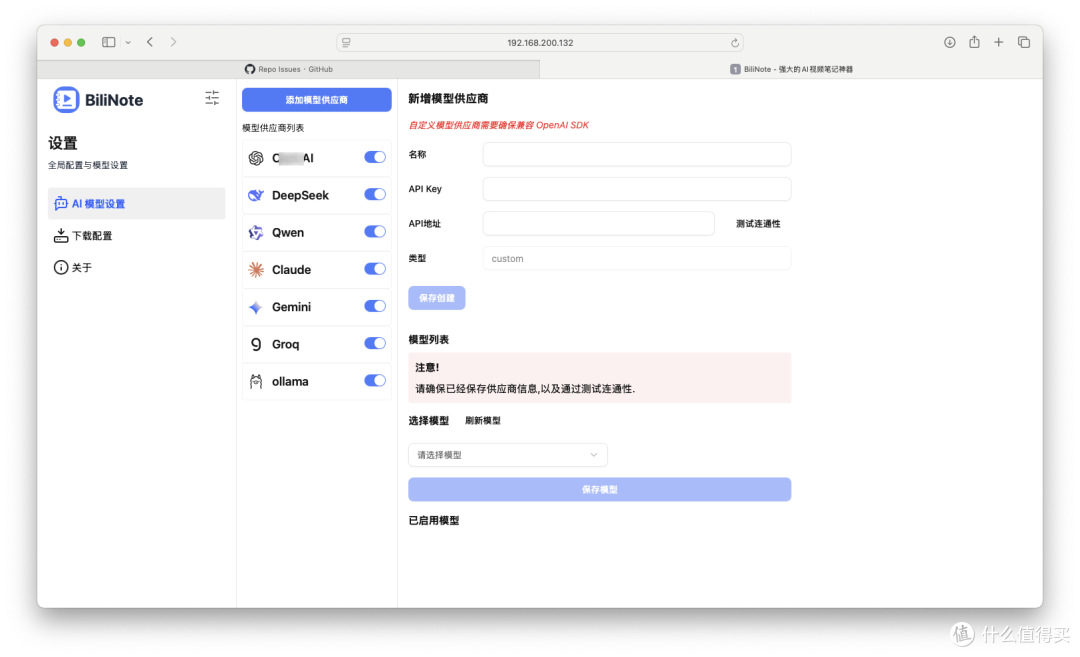Click the Safari address bar 192.168.200.132

[x=540, y=43]
